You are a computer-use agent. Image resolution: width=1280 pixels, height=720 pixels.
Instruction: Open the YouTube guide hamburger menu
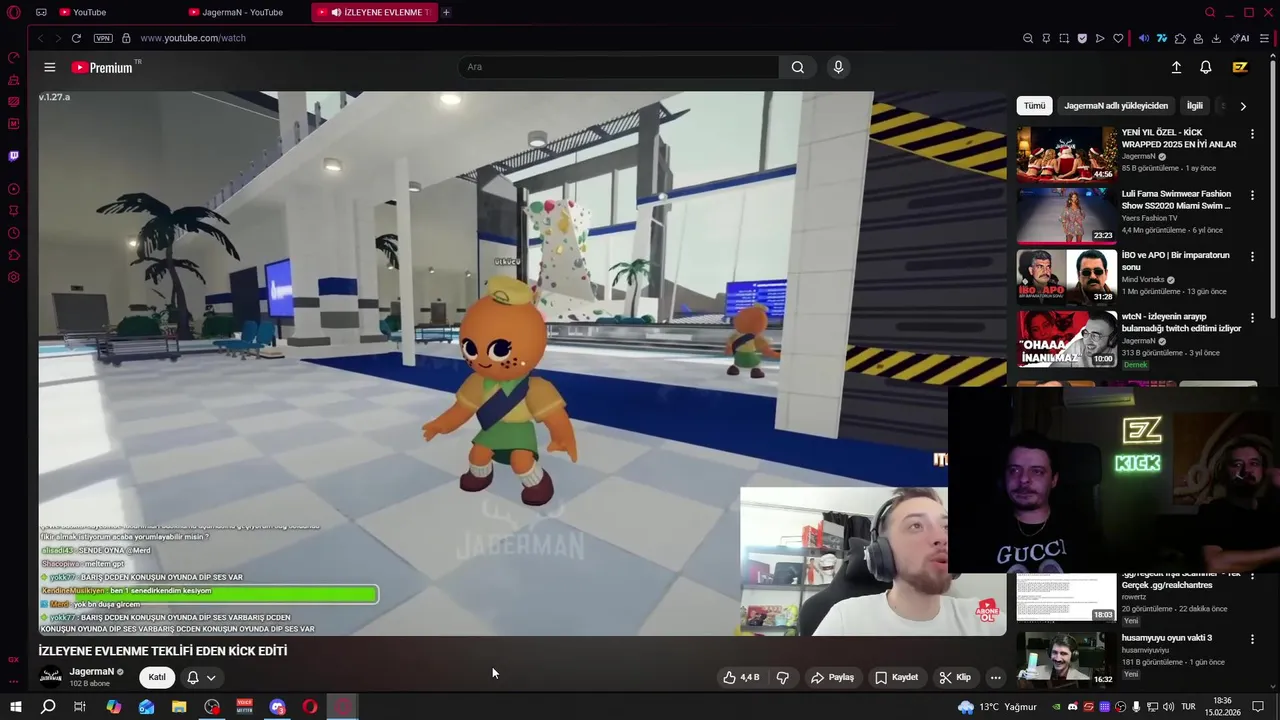click(49, 67)
